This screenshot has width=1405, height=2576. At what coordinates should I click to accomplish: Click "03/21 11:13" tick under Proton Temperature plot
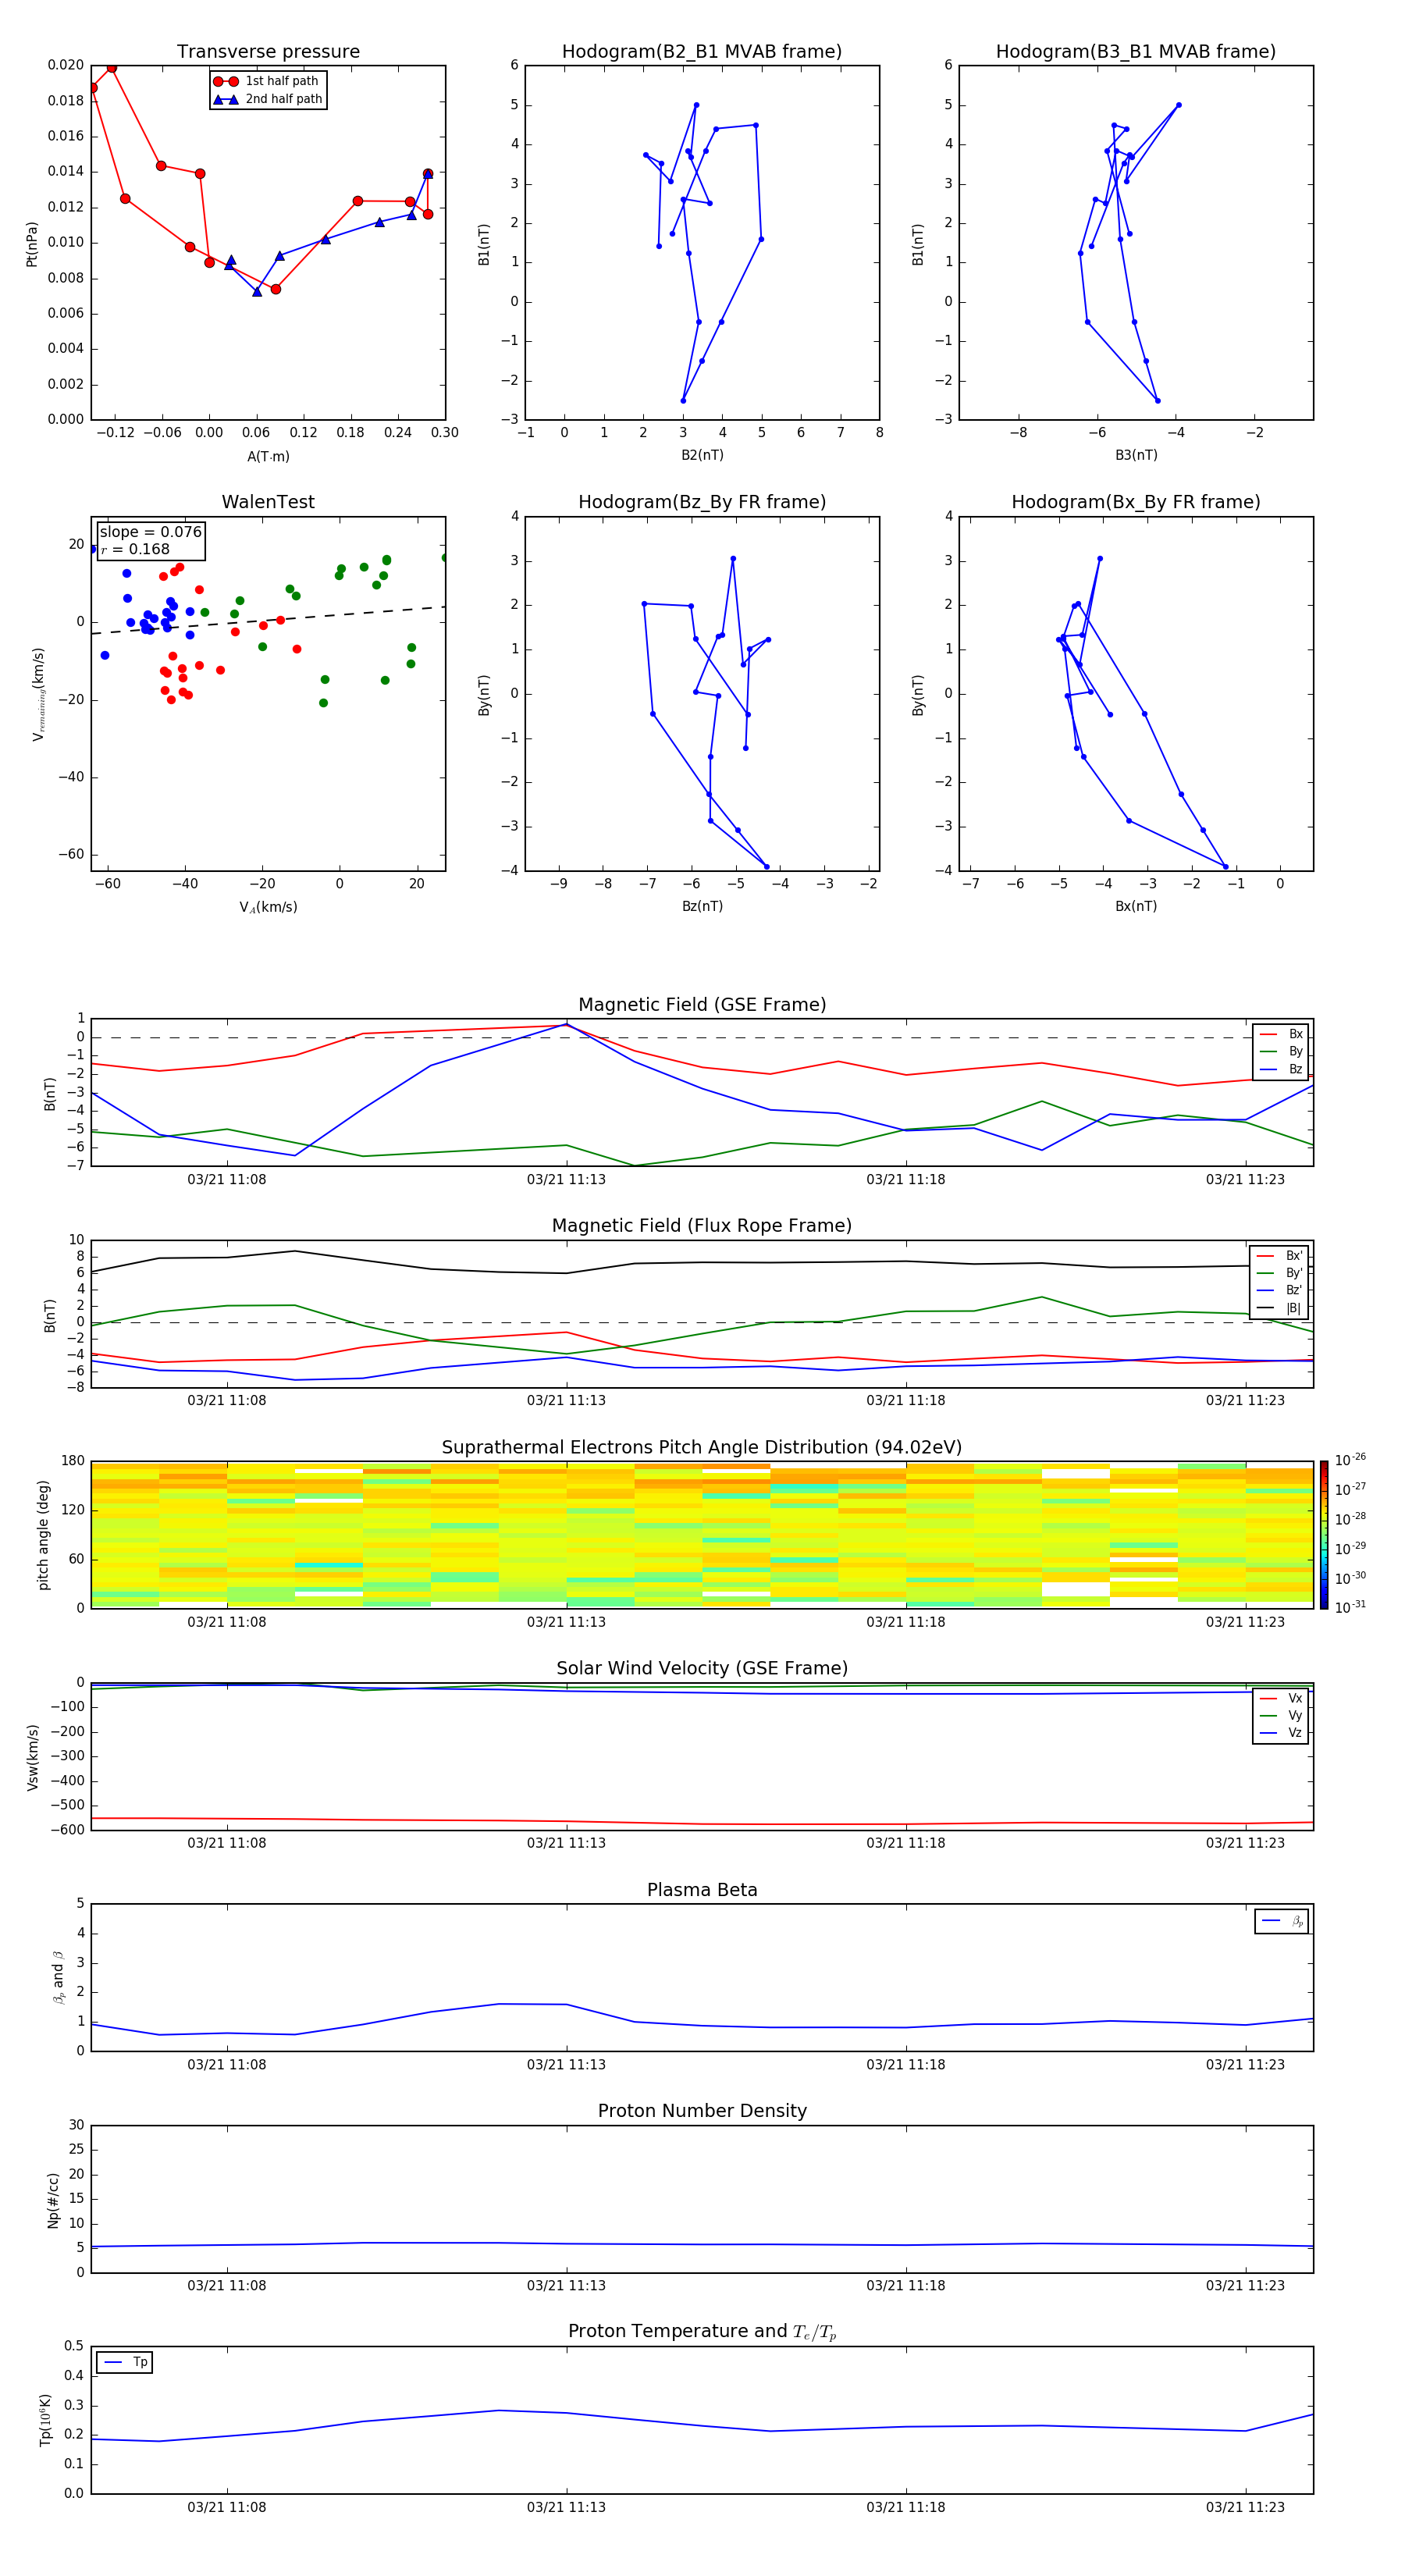point(566,2507)
